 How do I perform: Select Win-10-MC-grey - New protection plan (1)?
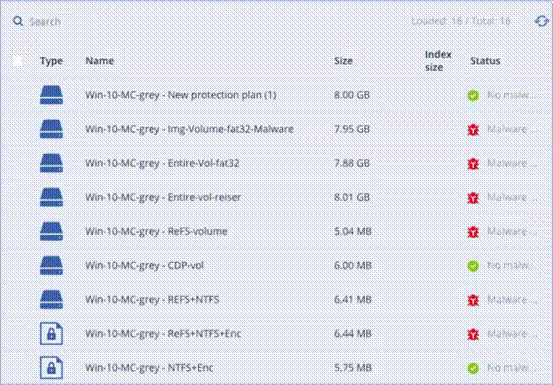pyautogui.click(x=181, y=95)
